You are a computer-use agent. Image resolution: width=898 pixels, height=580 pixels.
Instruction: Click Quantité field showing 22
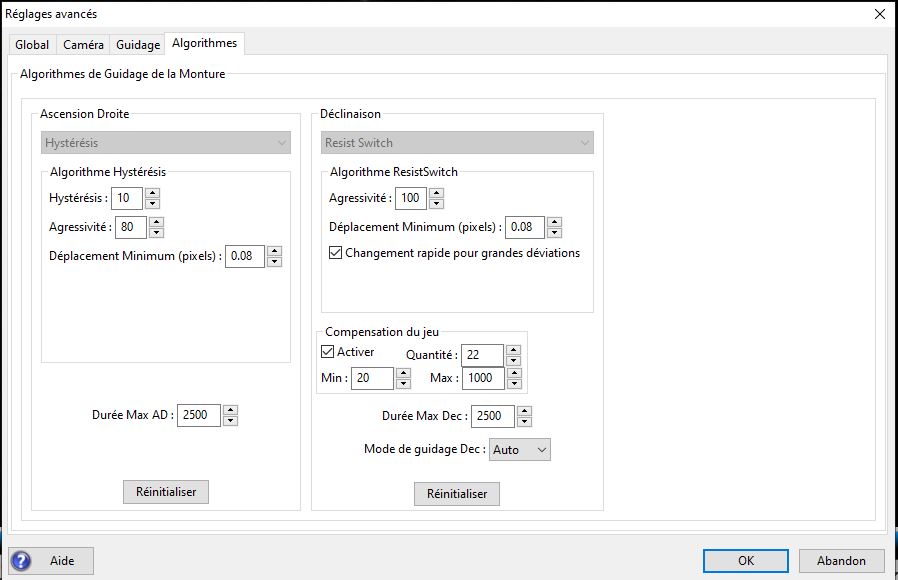[482, 355]
